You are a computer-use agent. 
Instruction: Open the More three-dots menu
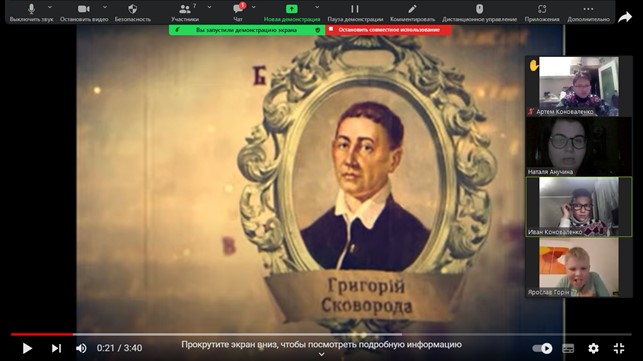588,12
